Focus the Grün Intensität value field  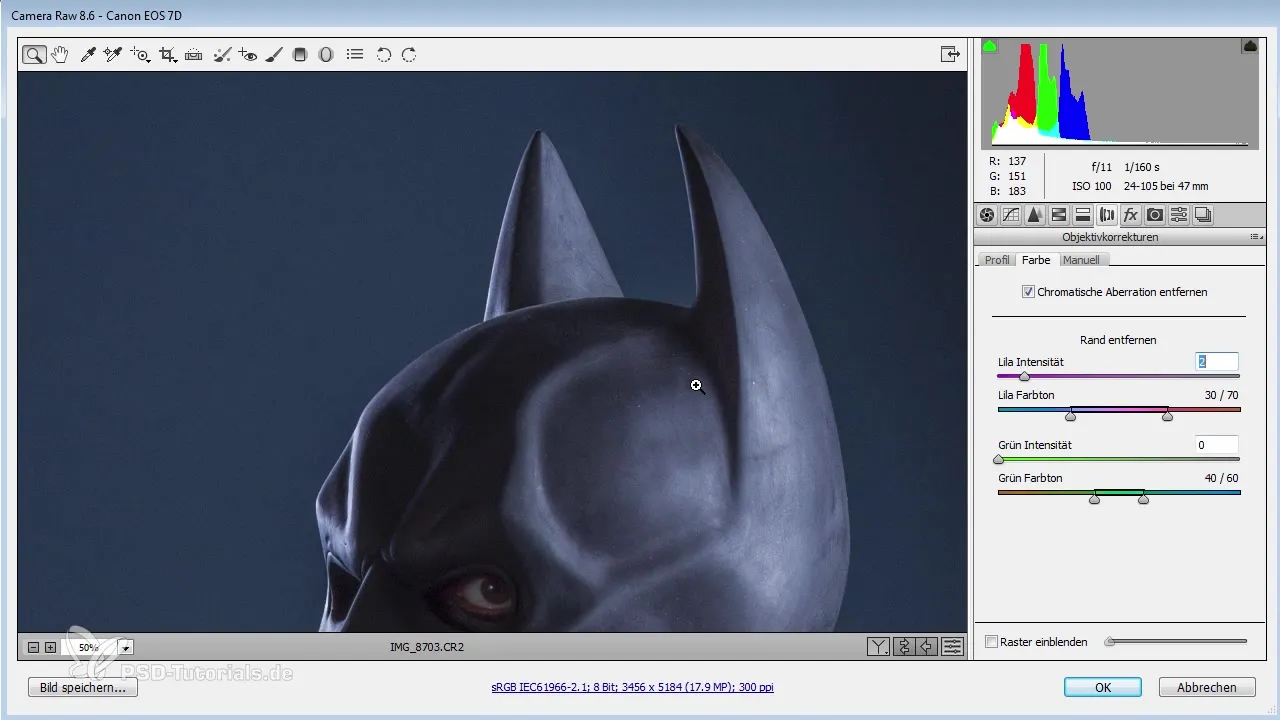click(1217, 445)
